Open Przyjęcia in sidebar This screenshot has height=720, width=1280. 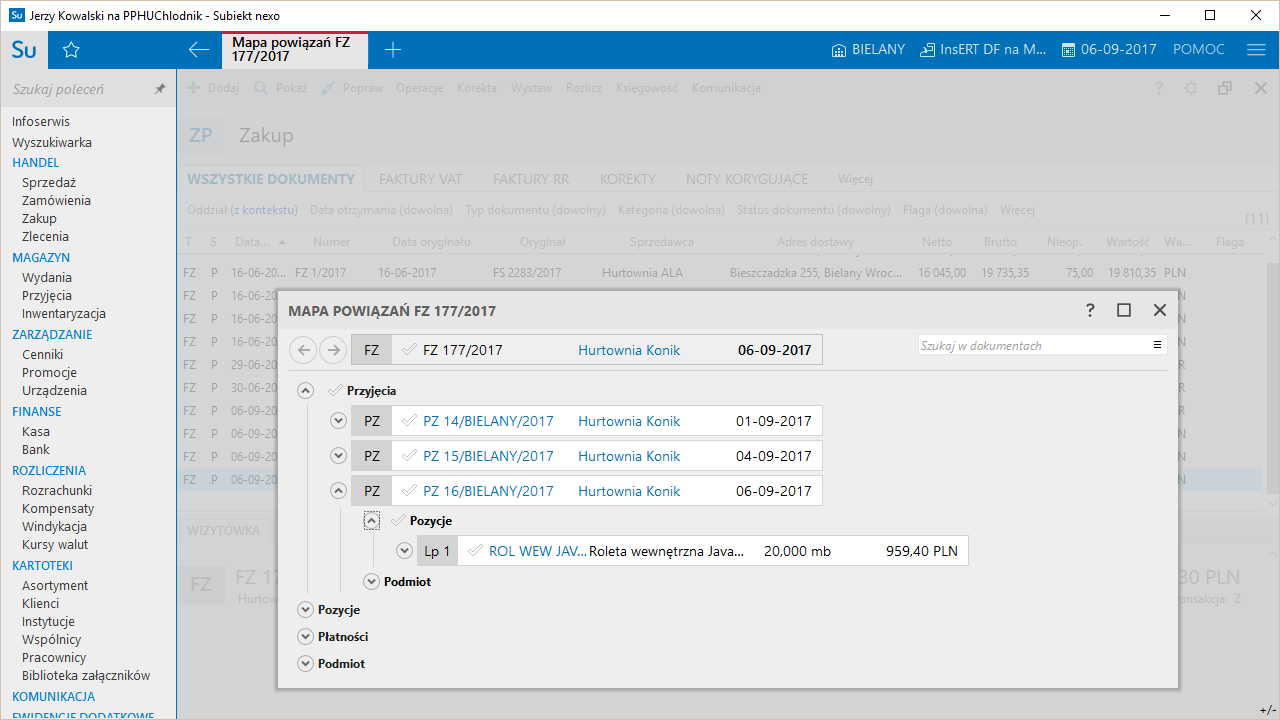pos(47,295)
